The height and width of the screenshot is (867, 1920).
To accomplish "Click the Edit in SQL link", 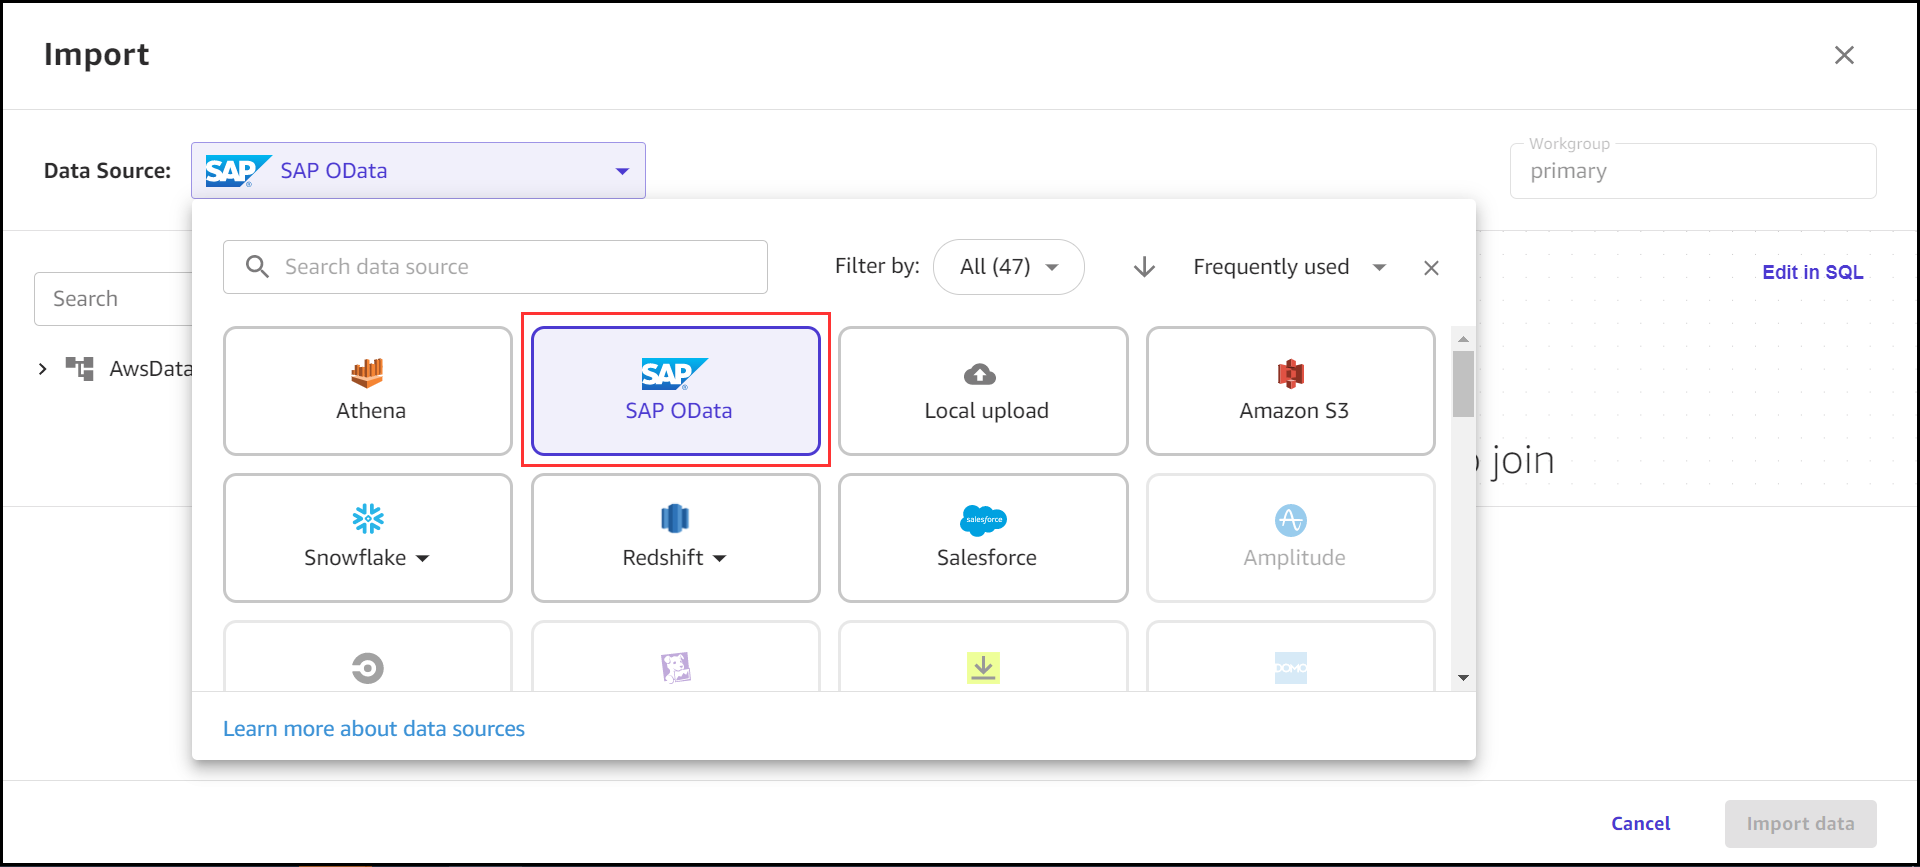I will click(1812, 272).
